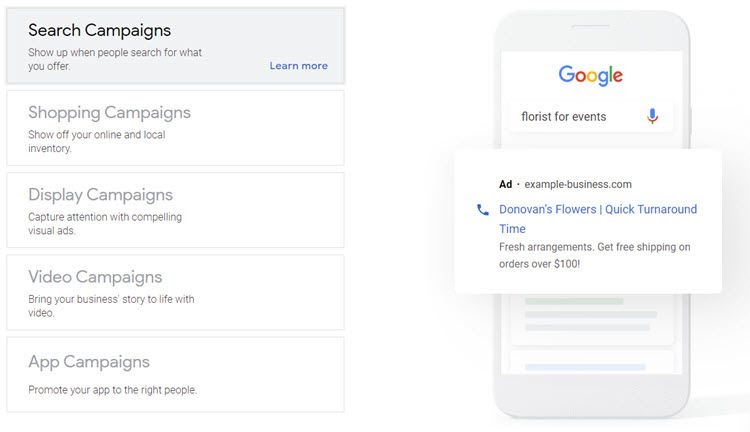Click the Google logo on the phone
750x432 pixels.
click(590, 75)
